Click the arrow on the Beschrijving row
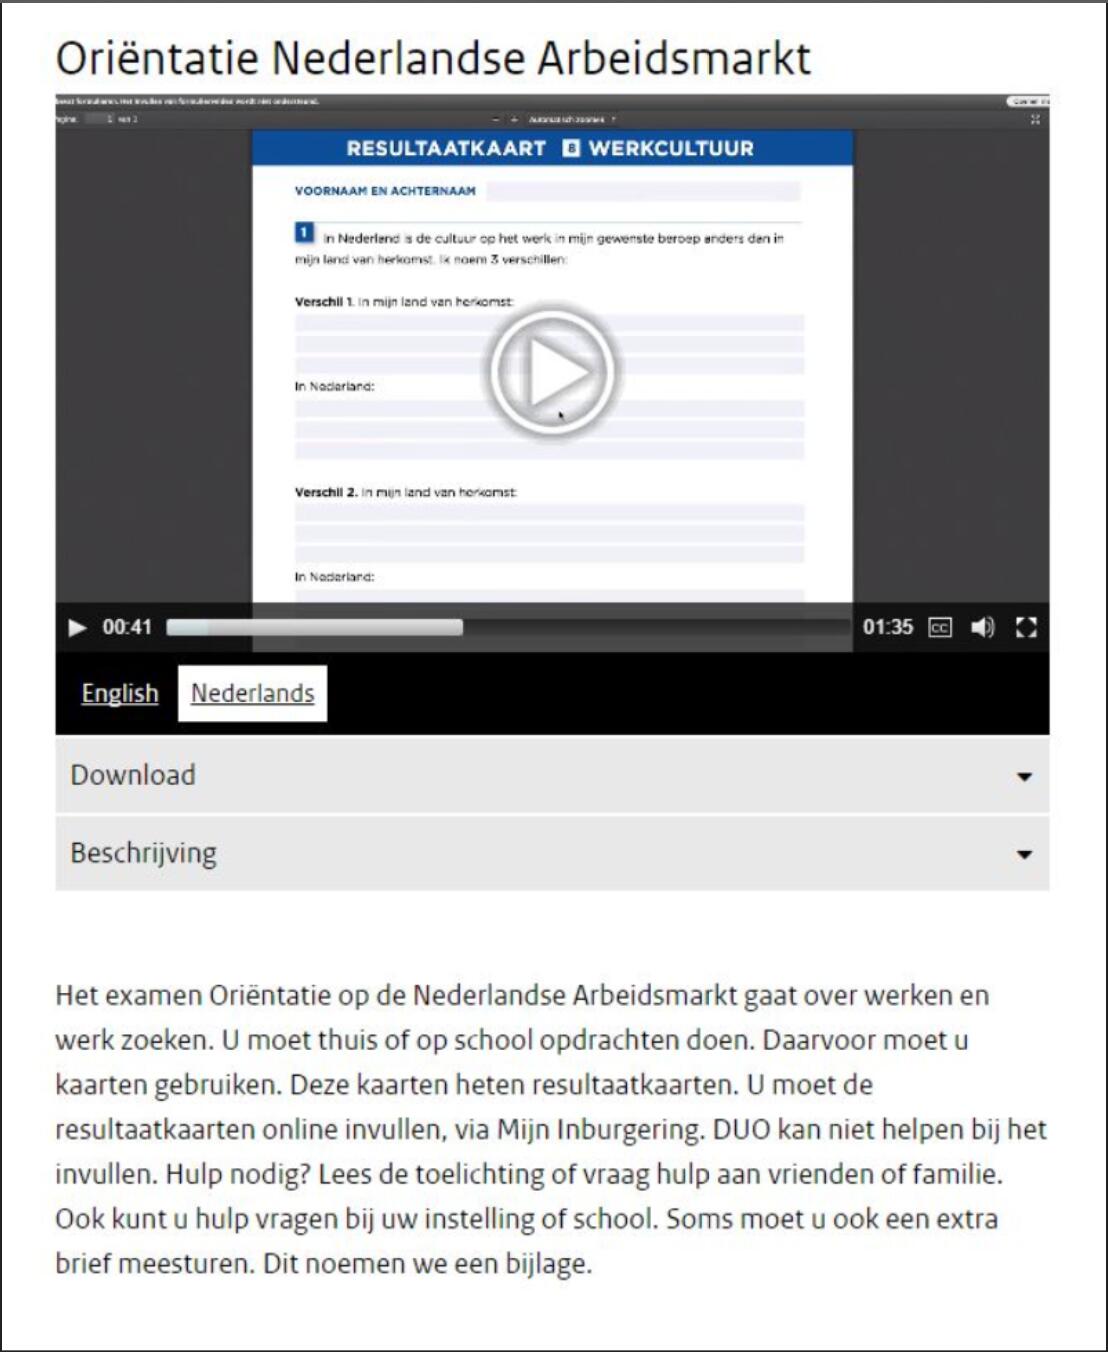1108x1352 pixels. [x=1024, y=855]
